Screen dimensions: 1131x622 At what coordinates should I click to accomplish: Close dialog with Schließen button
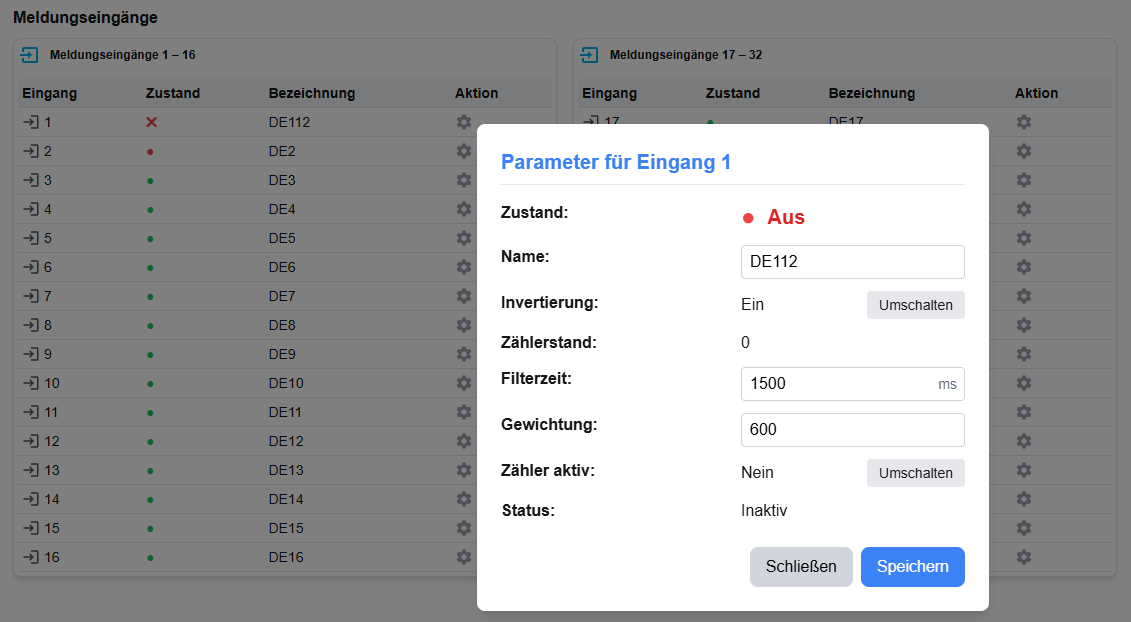click(x=800, y=567)
